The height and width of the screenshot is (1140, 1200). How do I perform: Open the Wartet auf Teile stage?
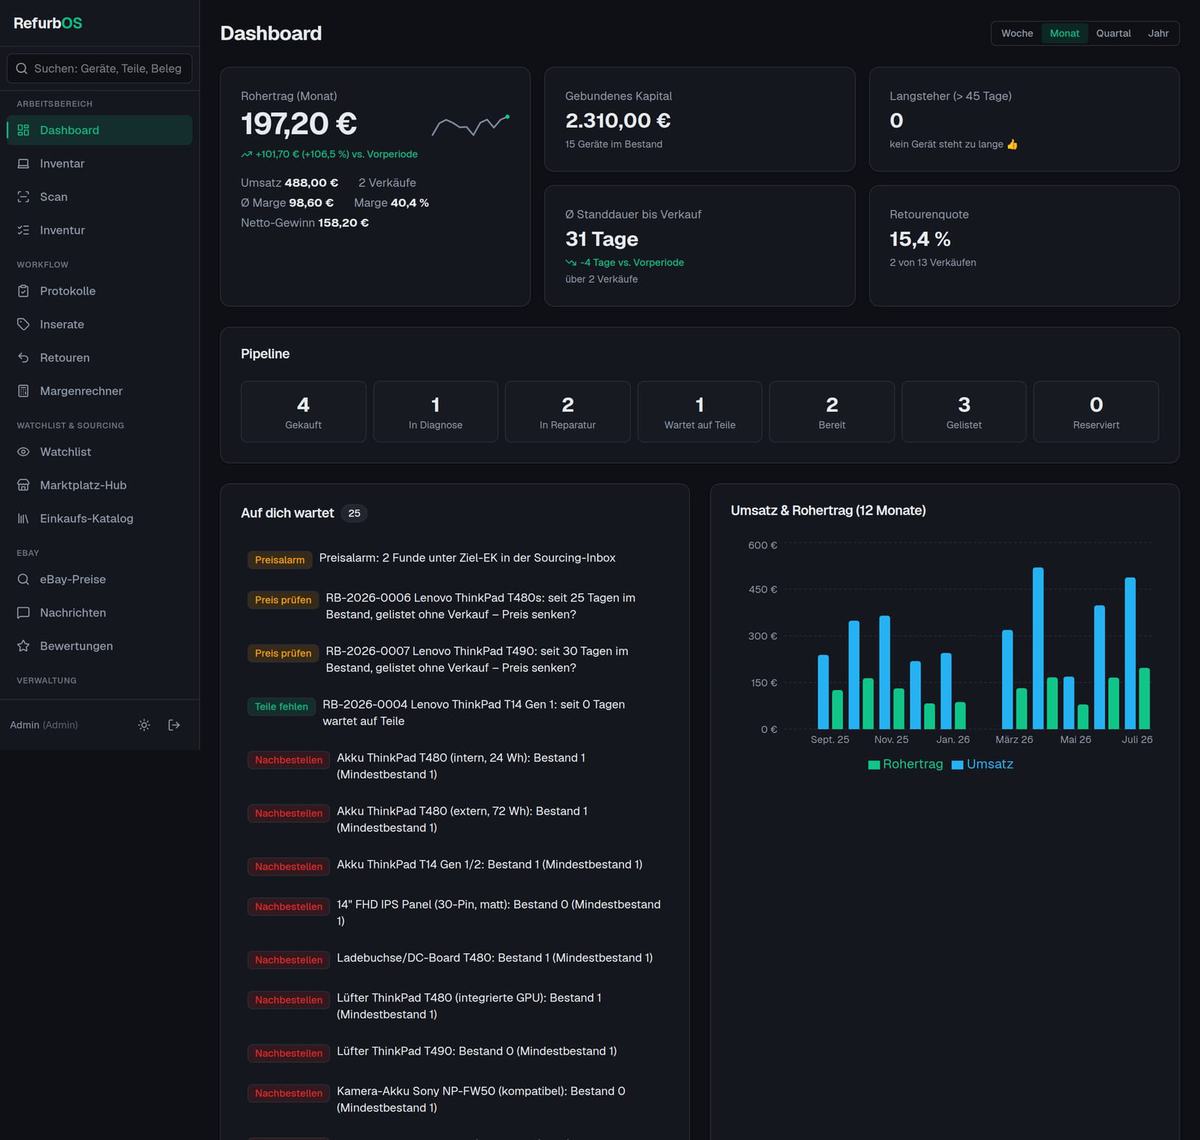(700, 411)
